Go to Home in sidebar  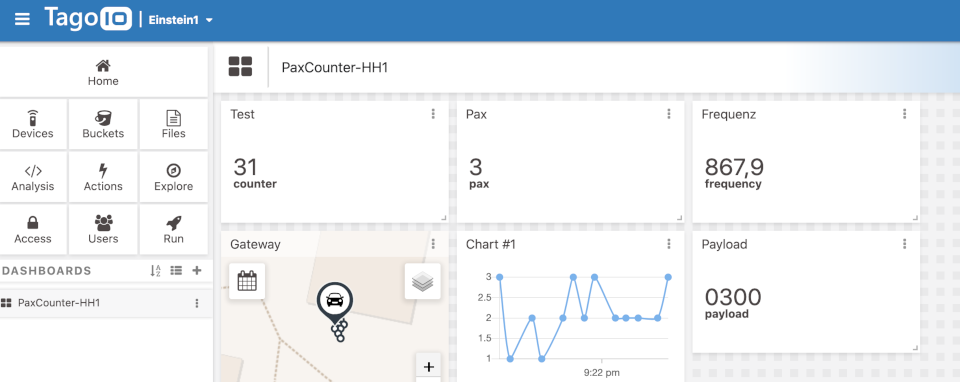(x=103, y=73)
